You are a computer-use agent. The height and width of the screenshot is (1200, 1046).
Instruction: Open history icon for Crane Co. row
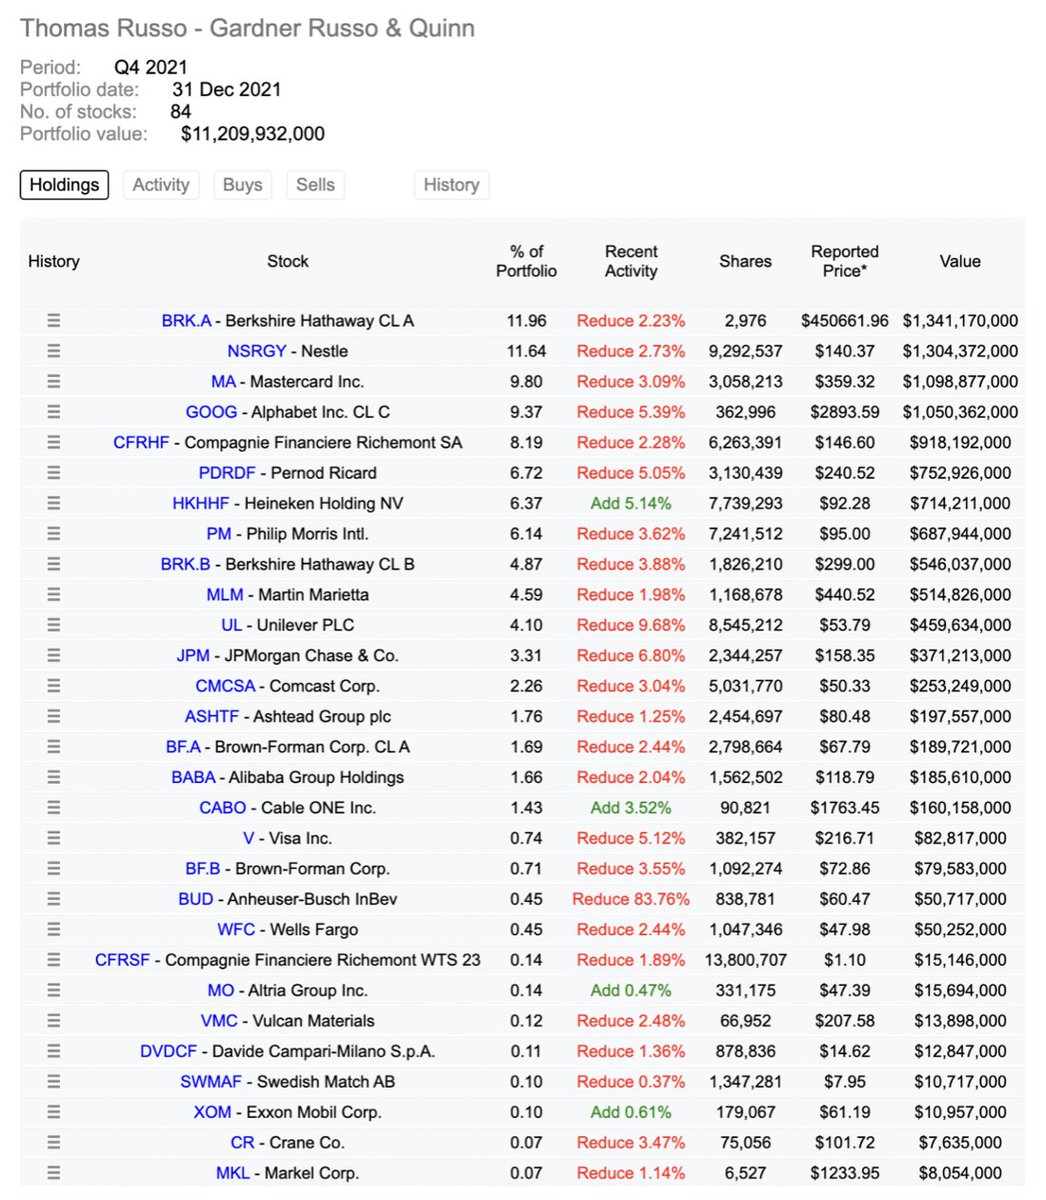[54, 1143]
